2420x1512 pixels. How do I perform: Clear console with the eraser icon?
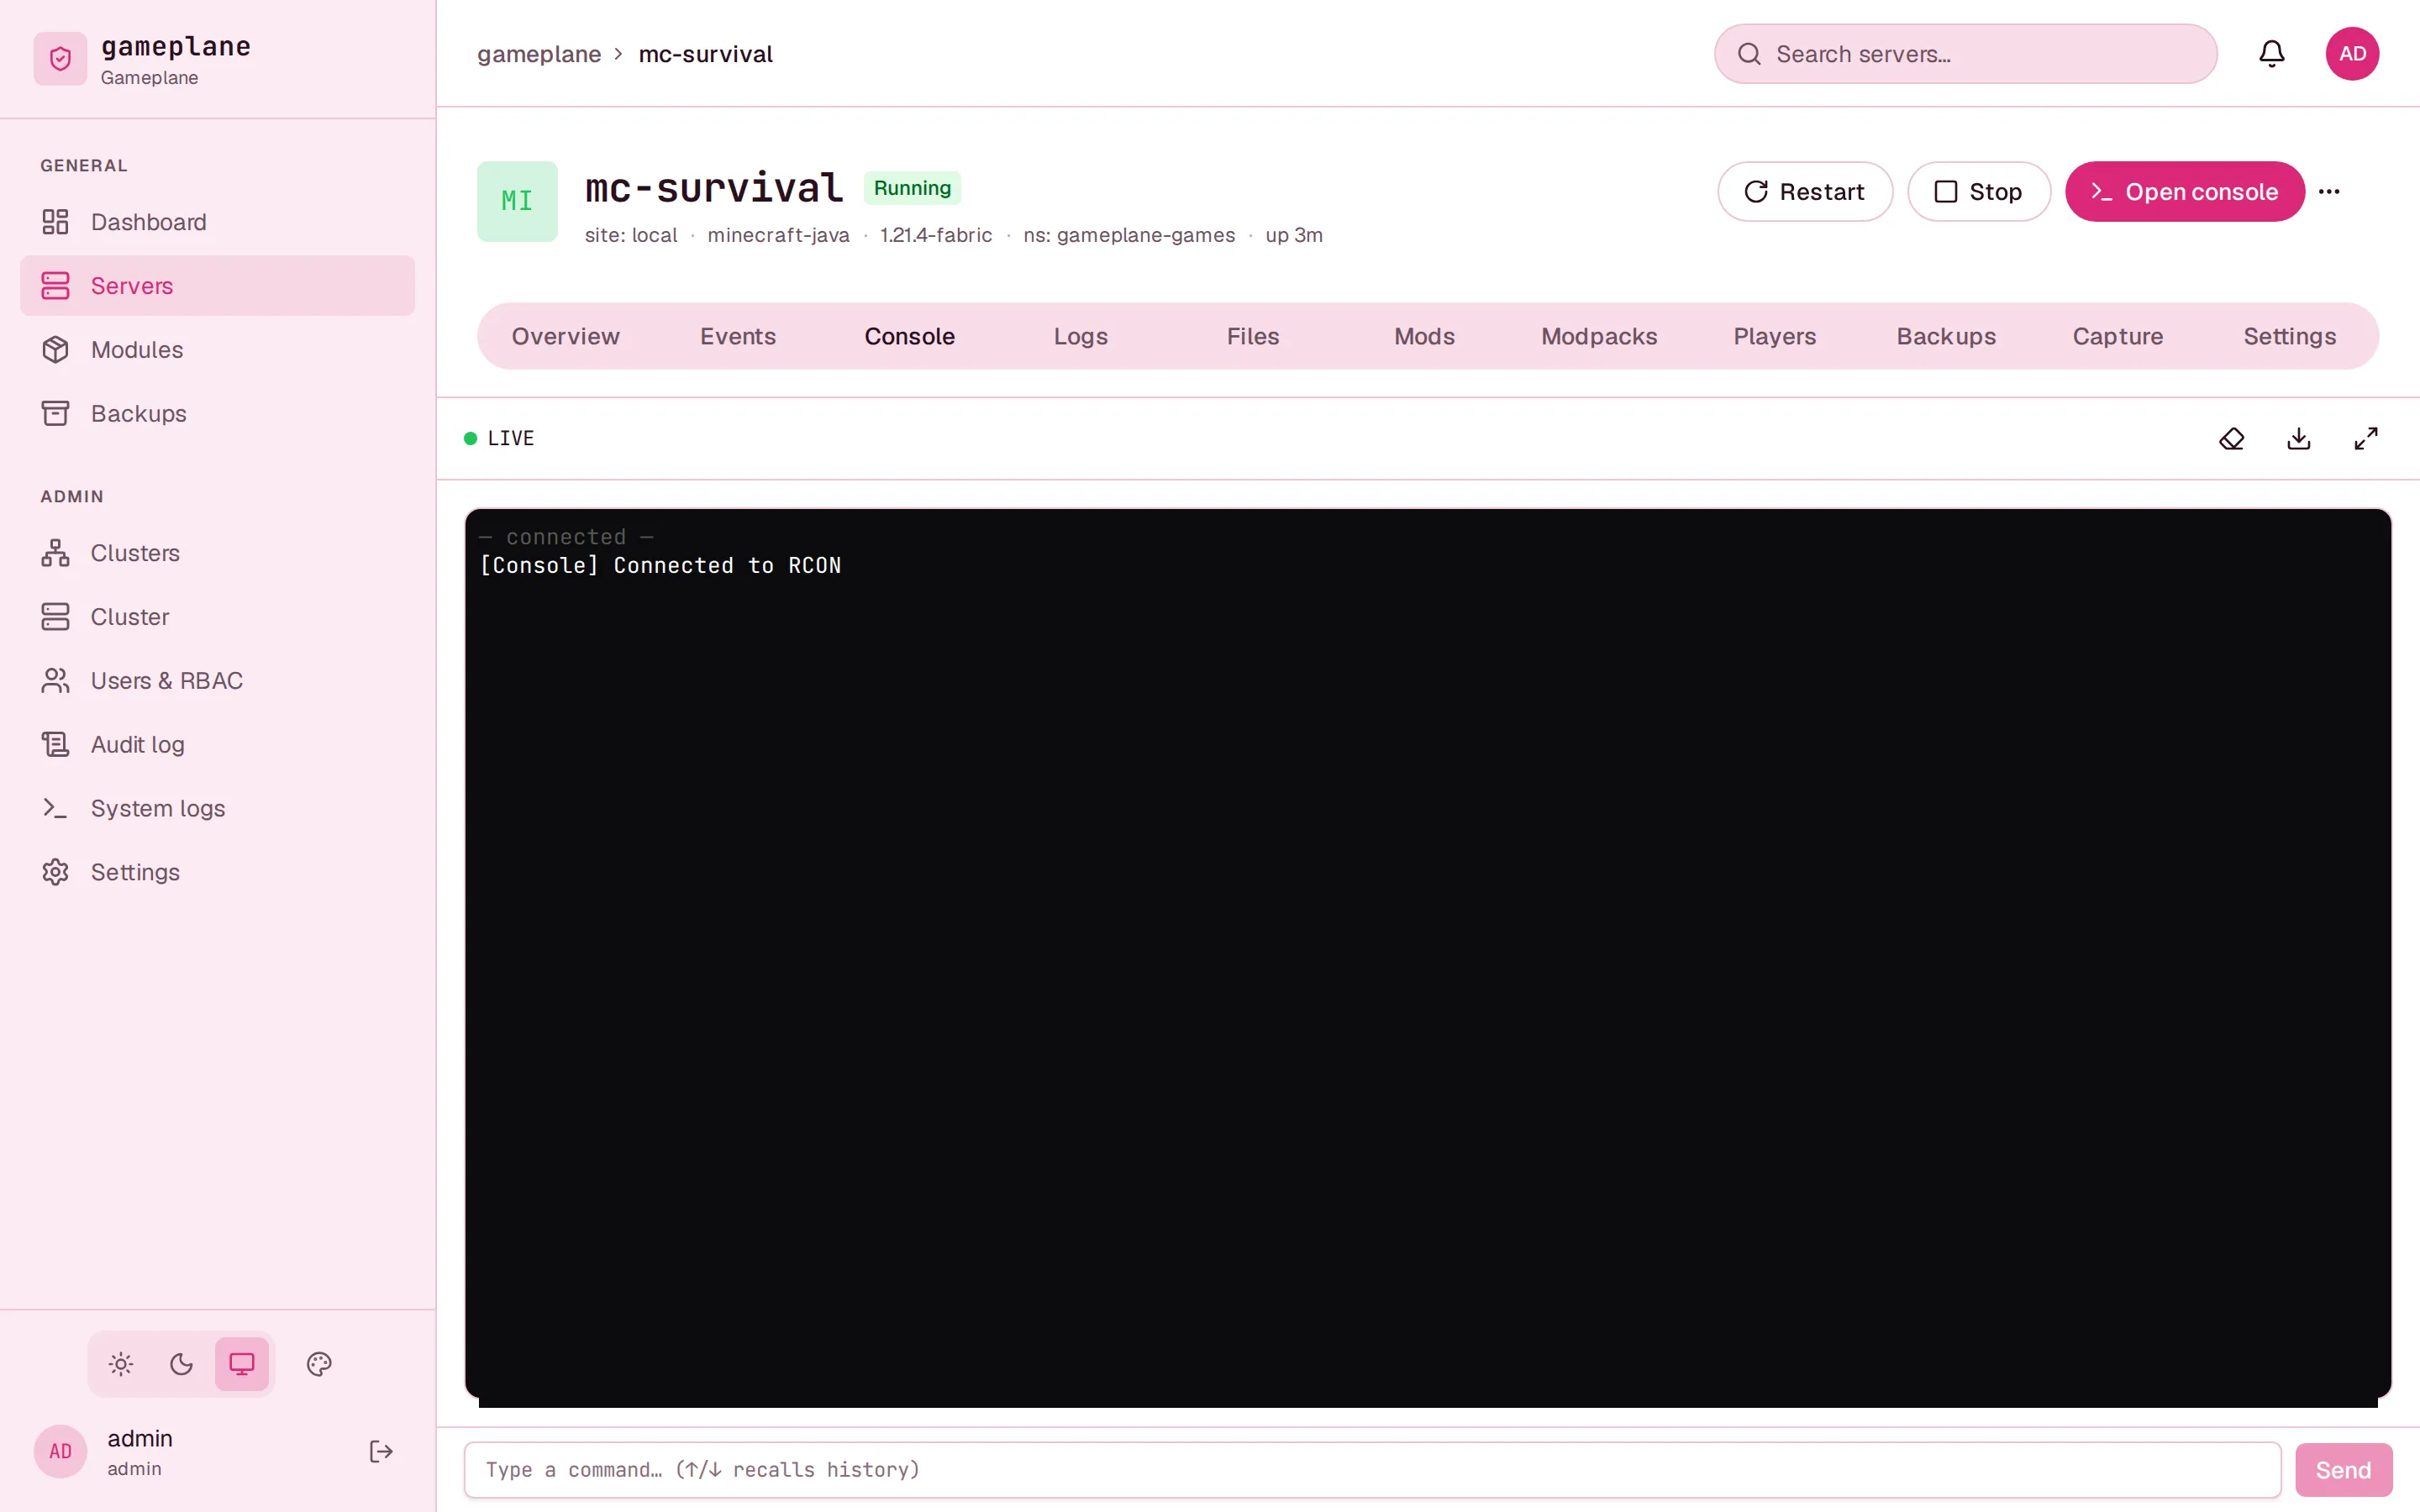click(2231, 438)
